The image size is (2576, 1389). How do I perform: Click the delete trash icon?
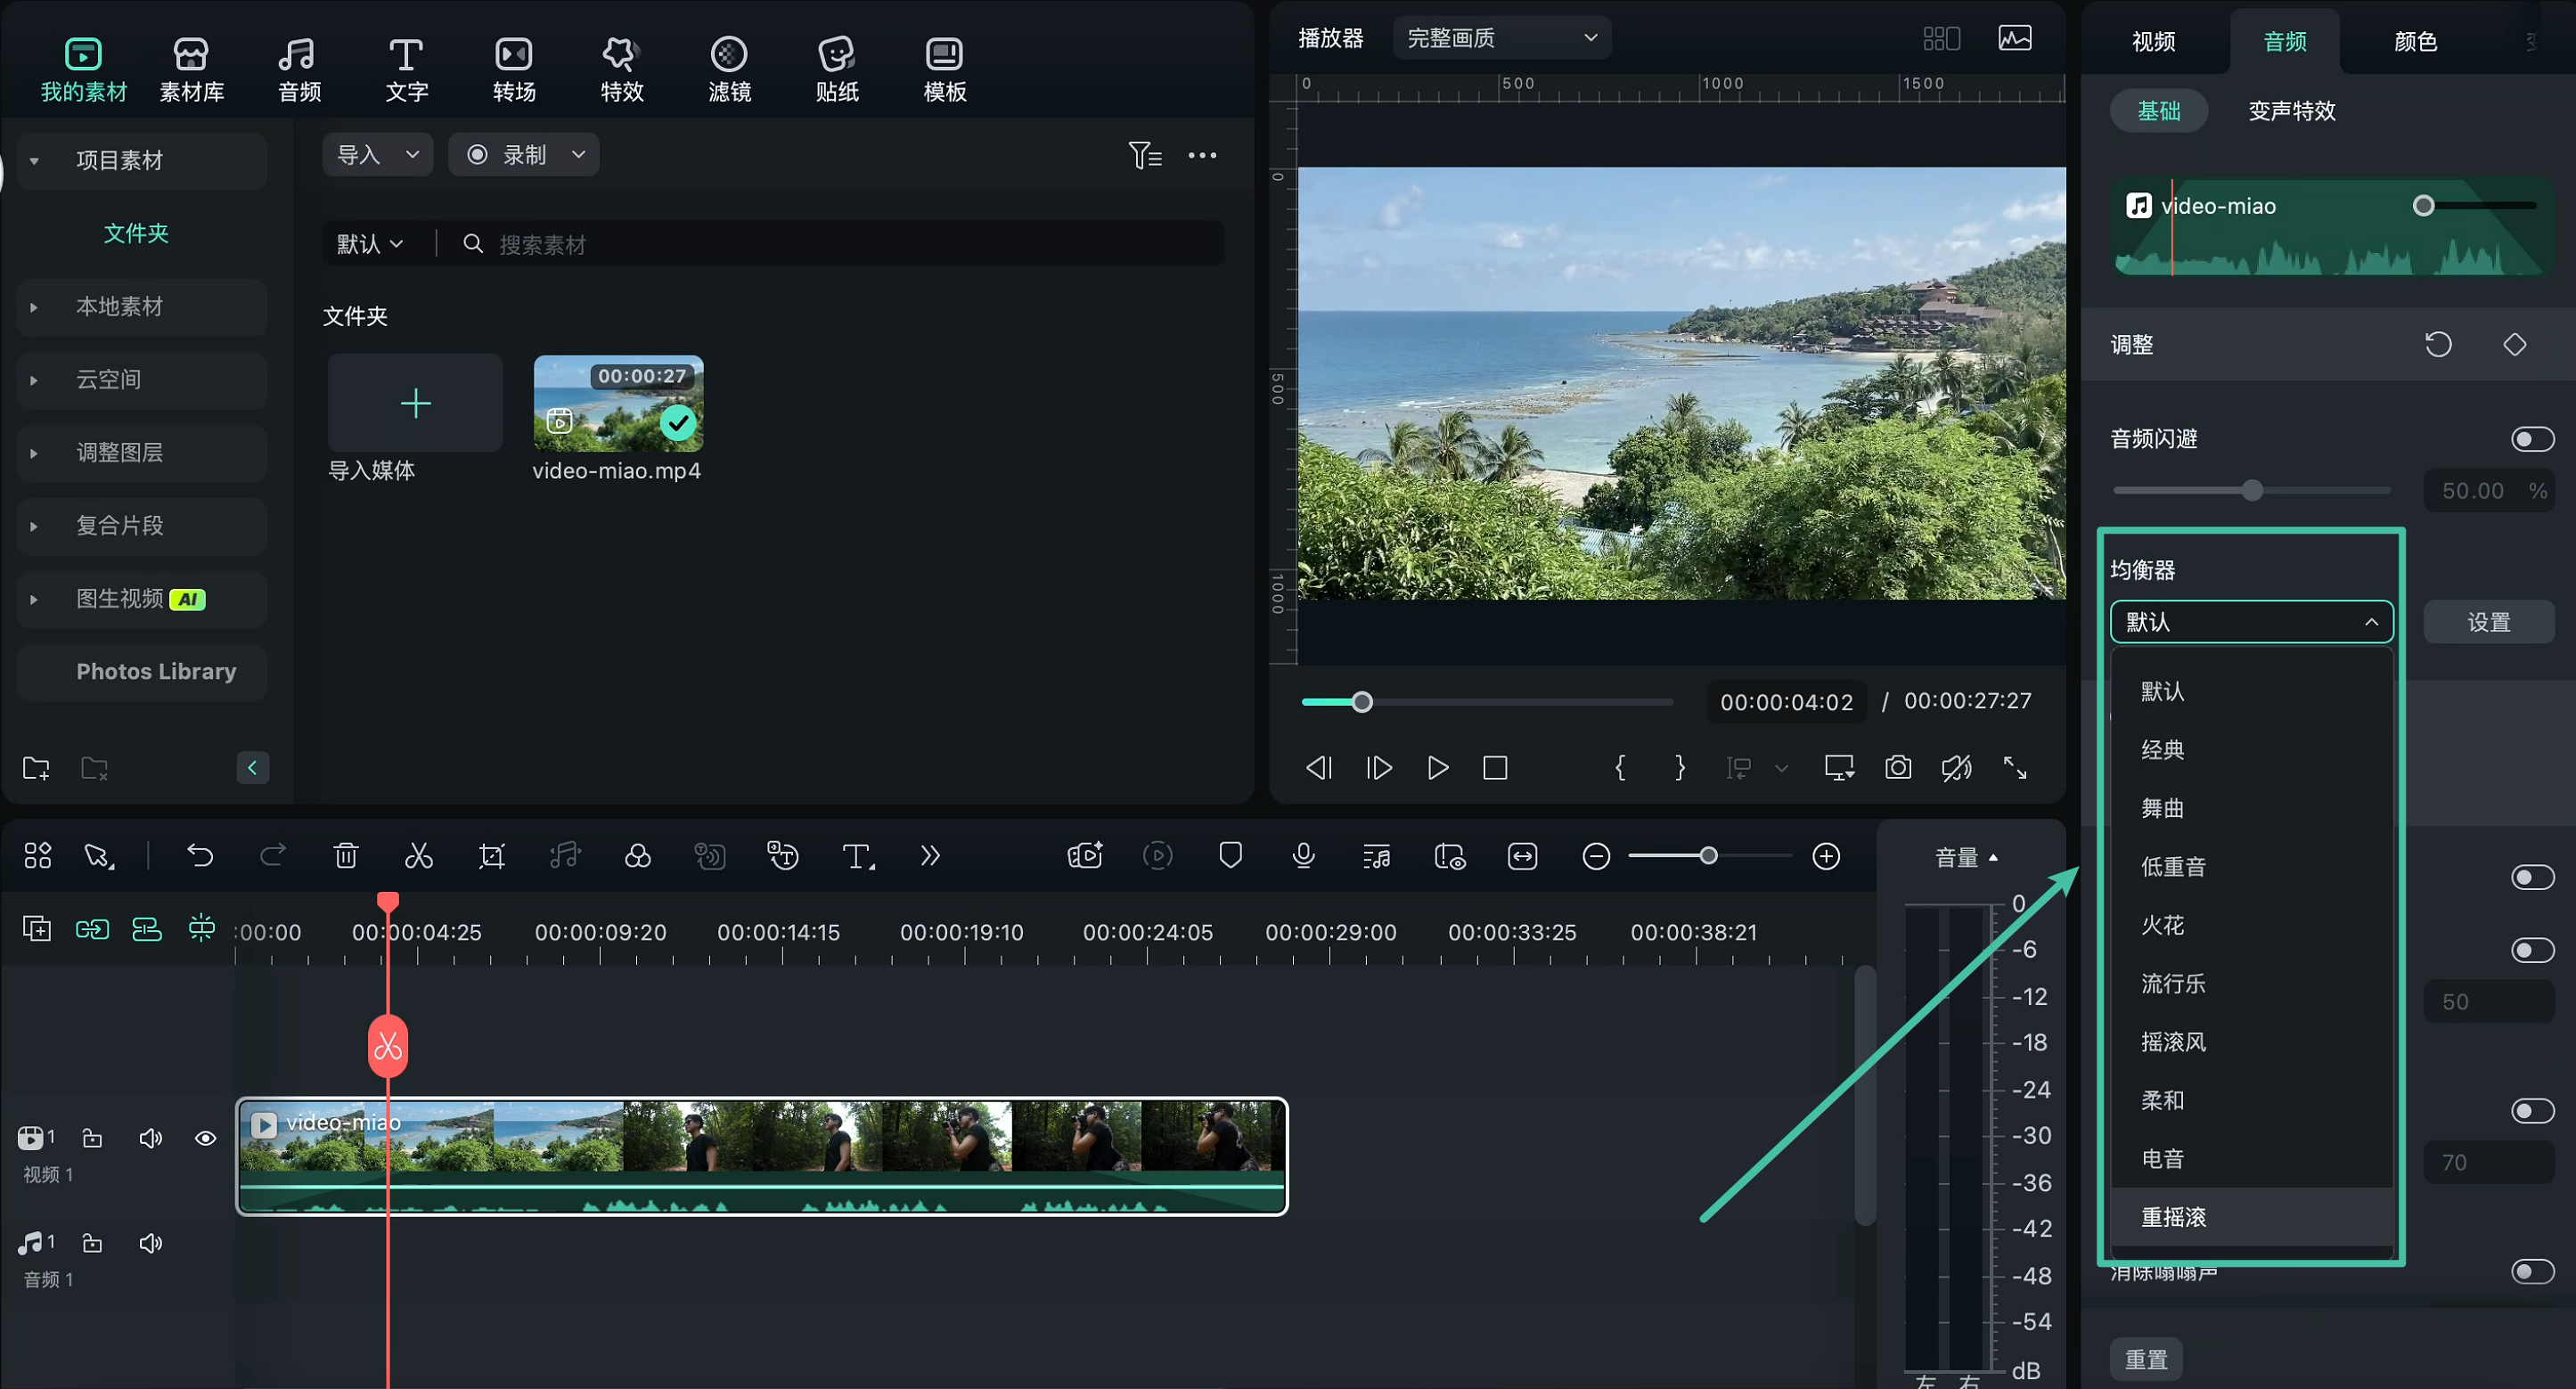pos(346,856)
